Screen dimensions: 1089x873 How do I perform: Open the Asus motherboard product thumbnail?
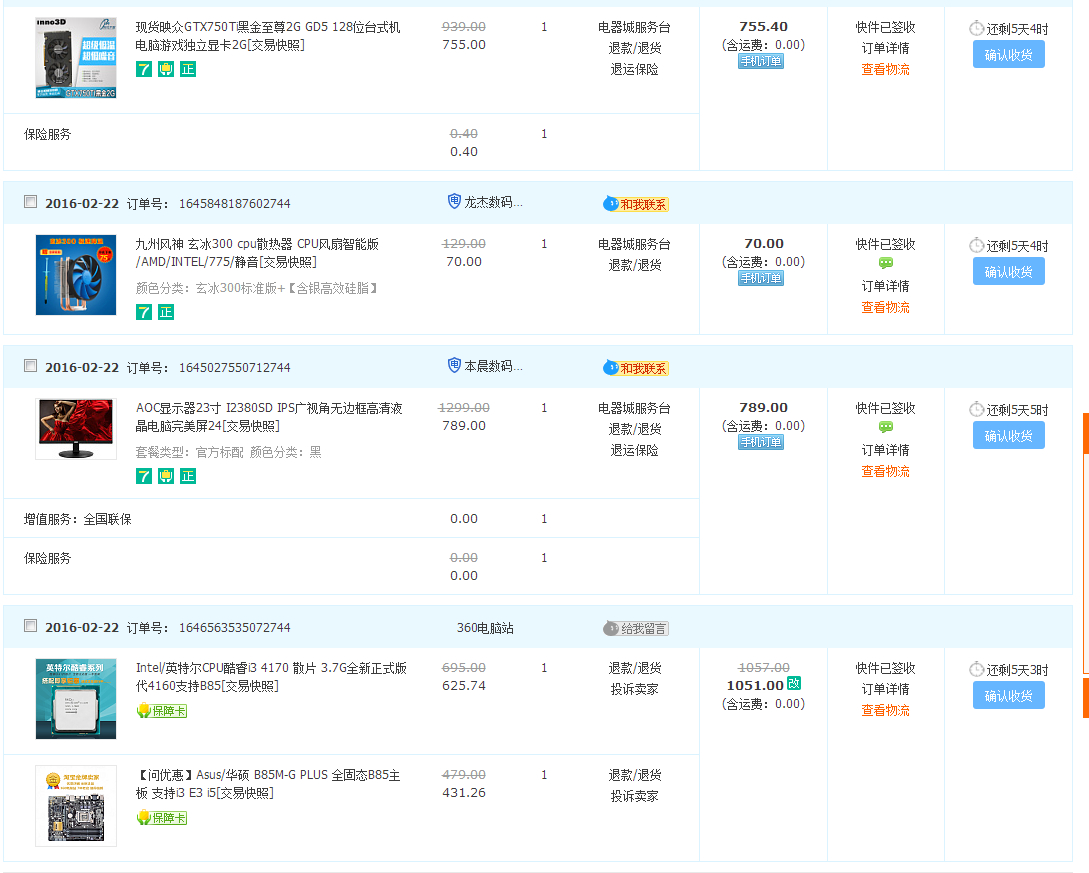(76, 806)
